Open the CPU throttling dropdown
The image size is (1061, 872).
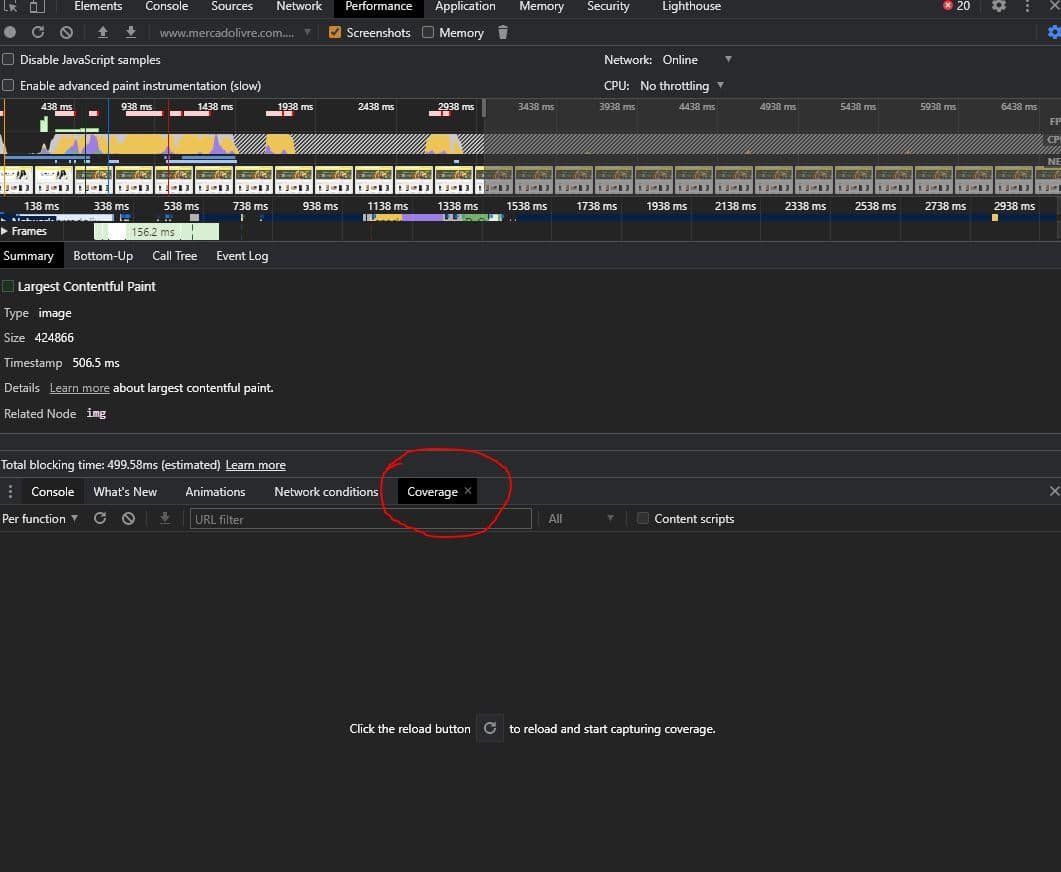tap(682, 86)
